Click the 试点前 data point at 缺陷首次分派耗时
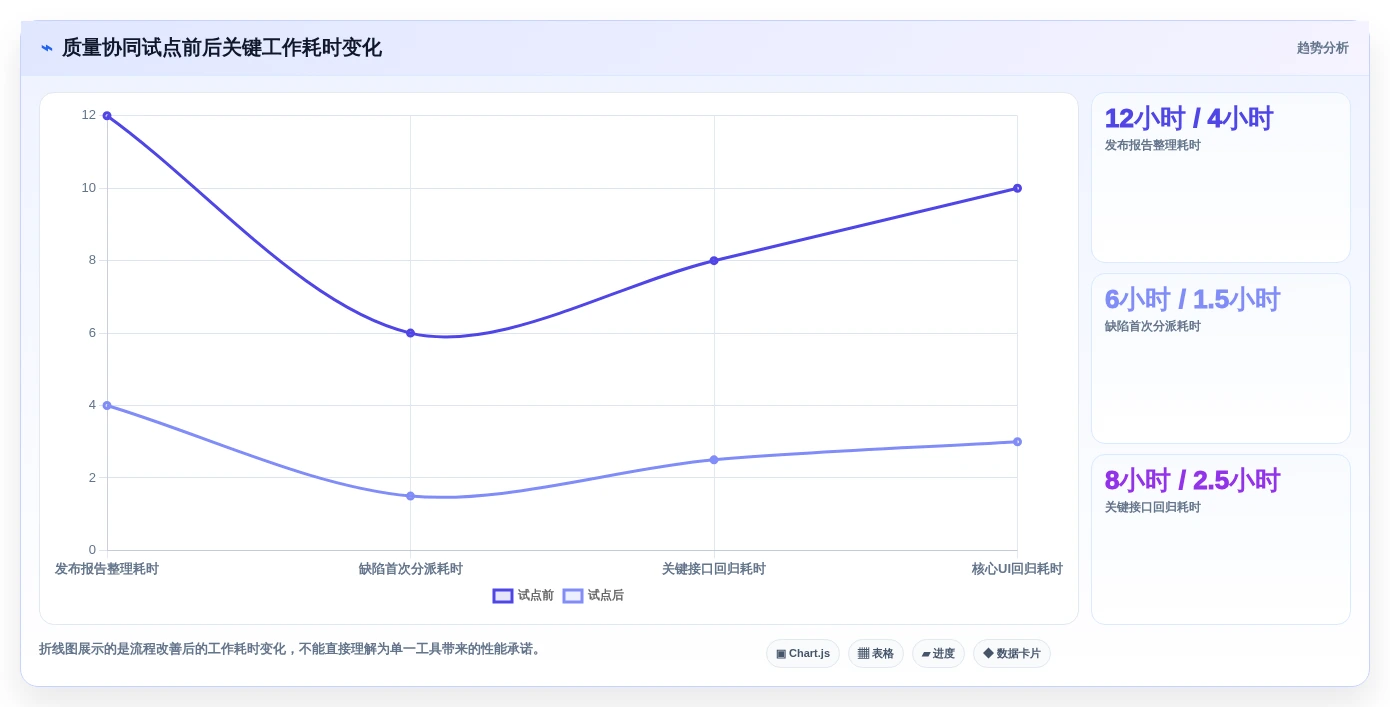Image resolution: width=1390 pixels, height=707 pixels. [410, 333]
